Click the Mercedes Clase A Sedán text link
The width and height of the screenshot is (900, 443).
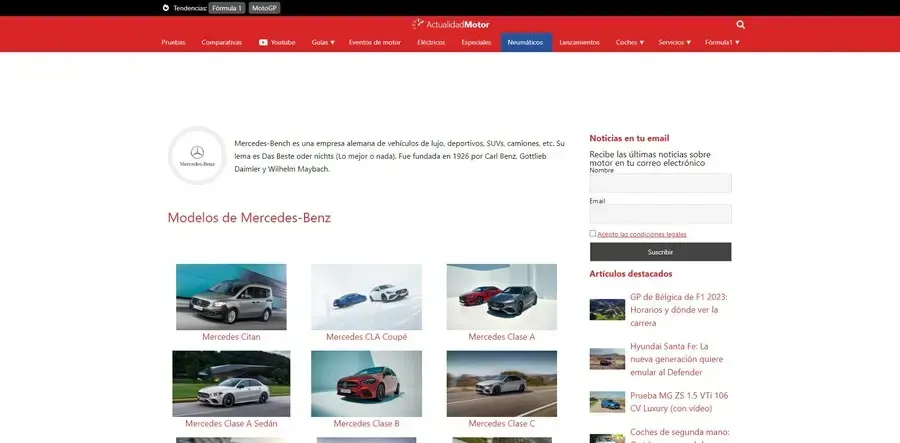pos(231,423)
